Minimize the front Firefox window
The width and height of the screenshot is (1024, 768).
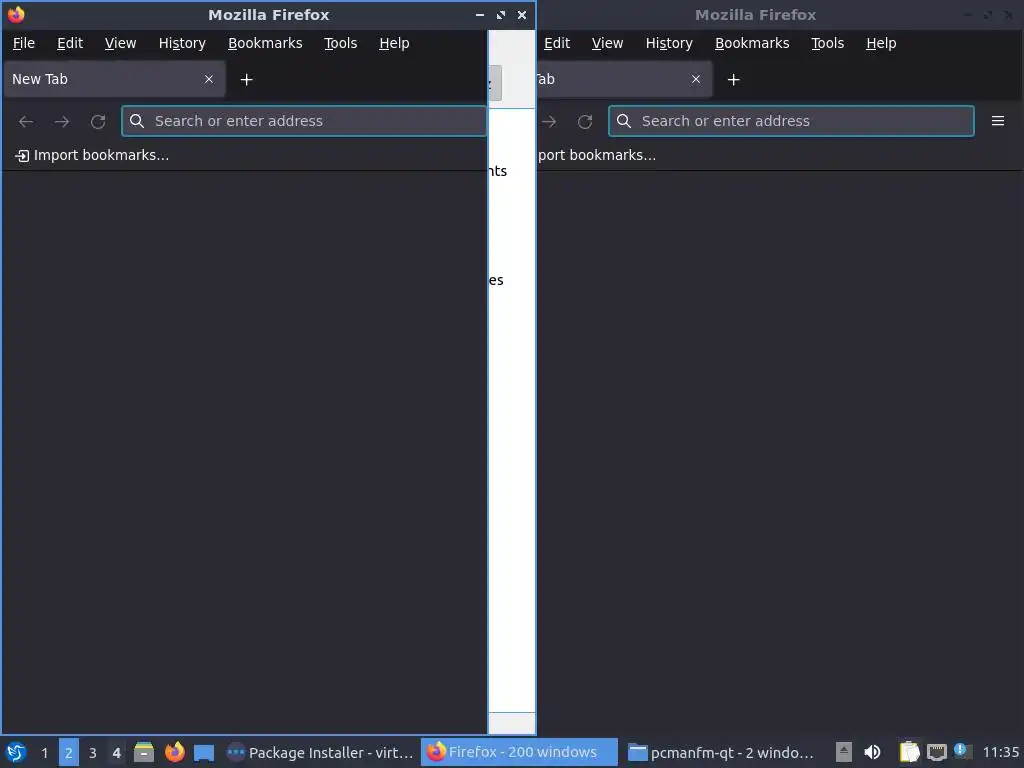coord(480,14)
